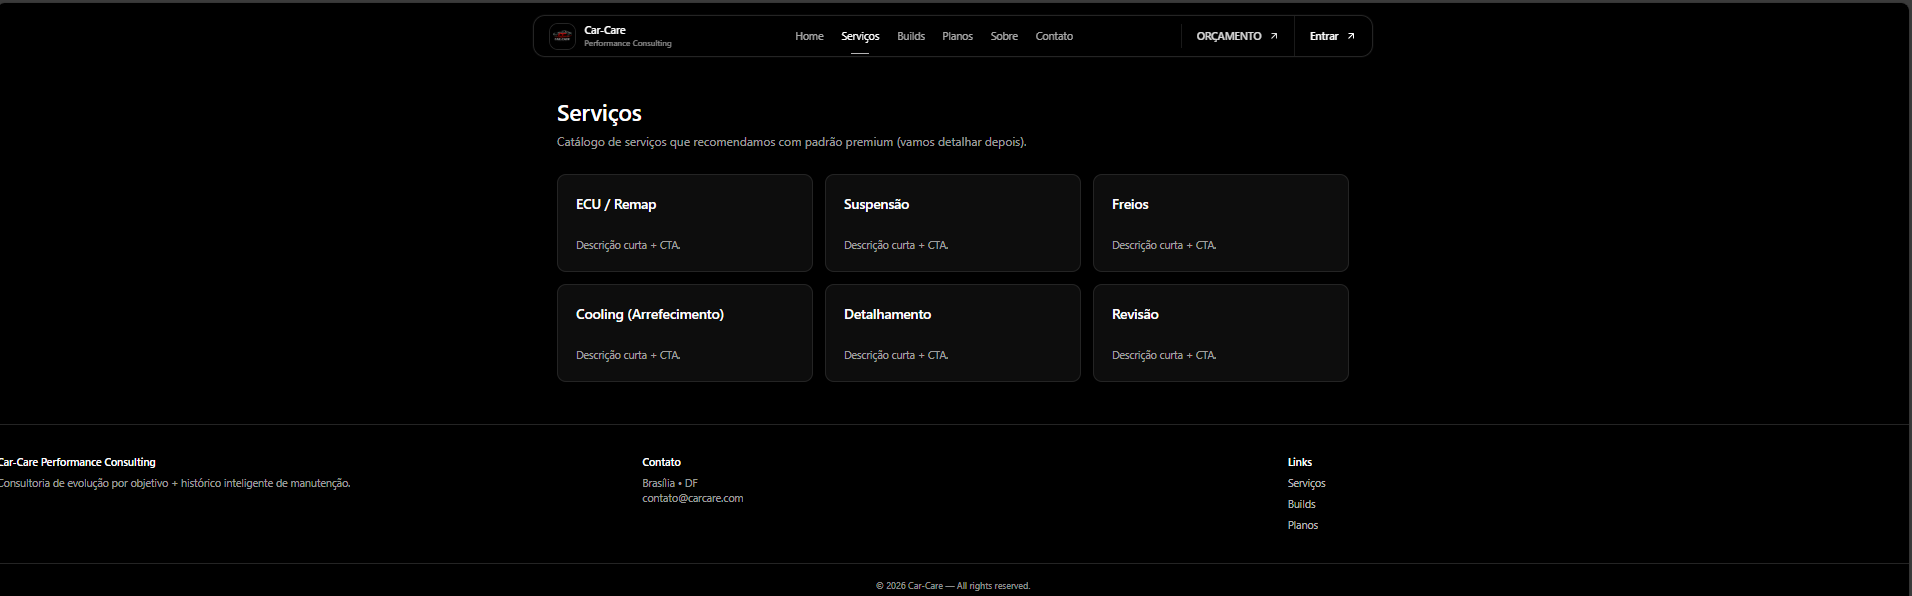Click the Car-Care Performance Consulting brand name
This screenshot has width=1912, height=596.
pos(627,36)
